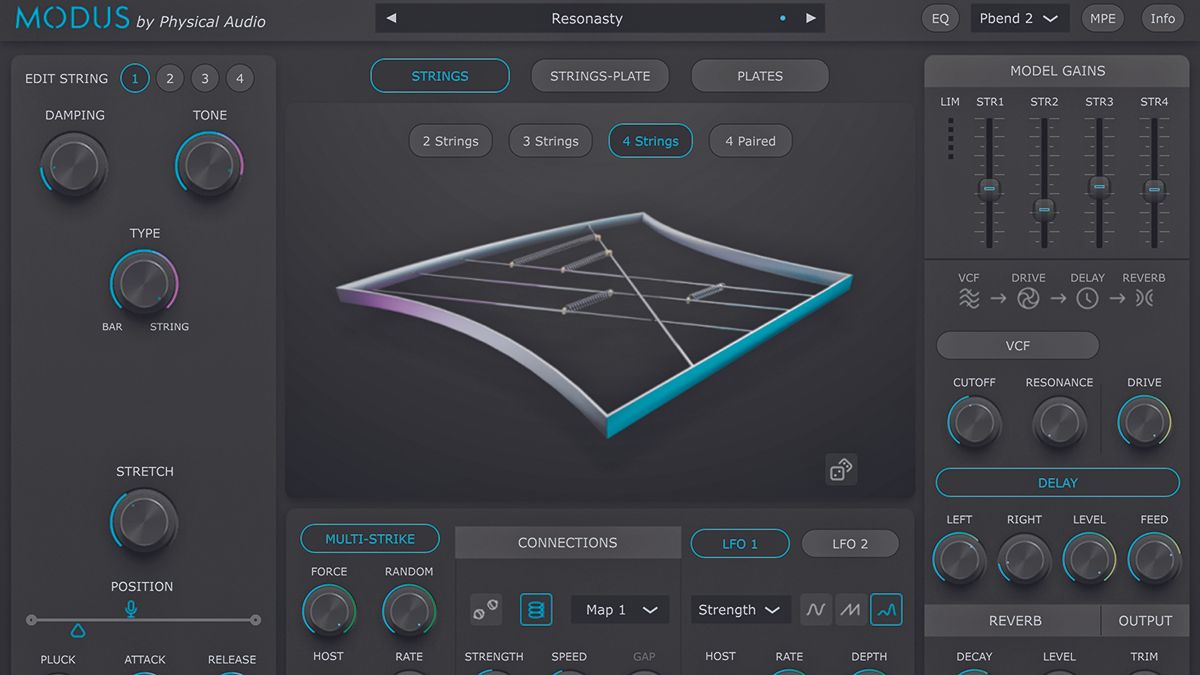Click the triangular strike position marker
1200x675 pixels.
coord(77,630)
